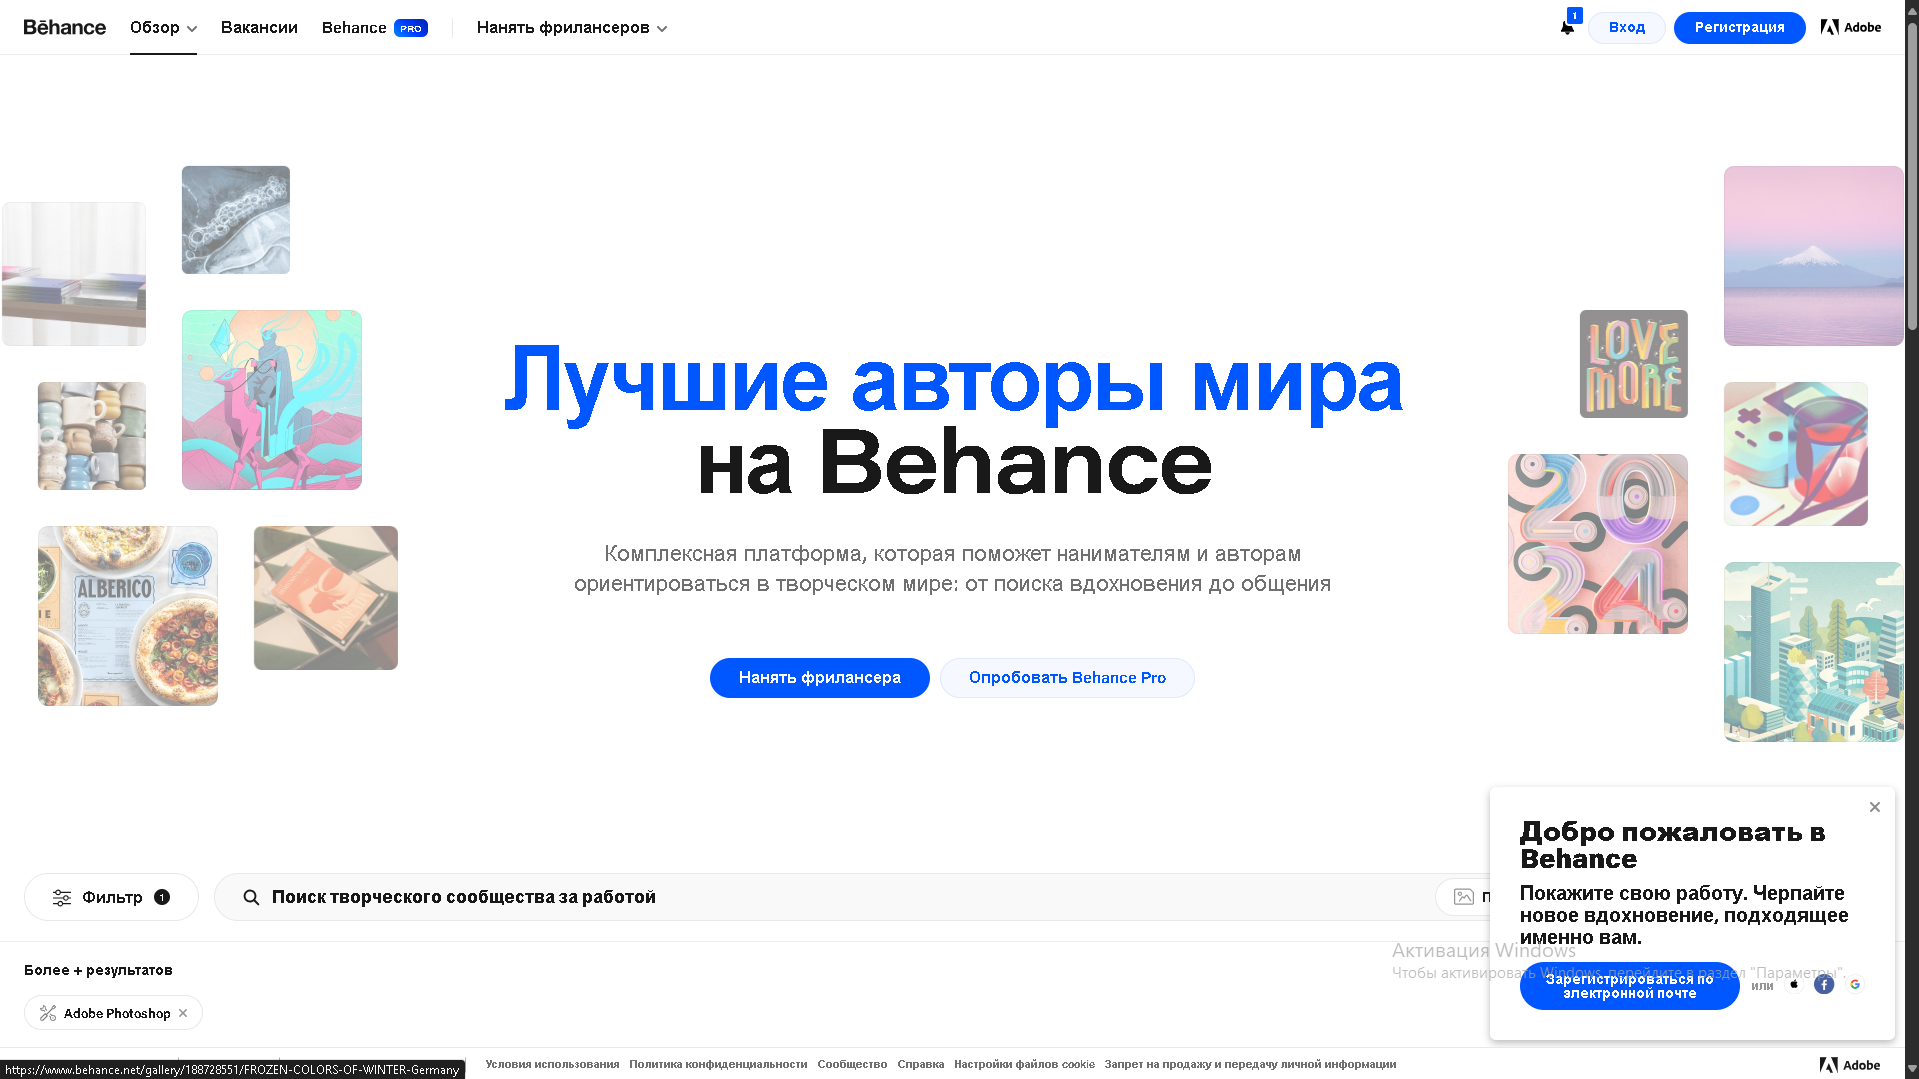
Task: Select the Google sign-in icon
Action: pyautogui.click(x=1855, y=985)
